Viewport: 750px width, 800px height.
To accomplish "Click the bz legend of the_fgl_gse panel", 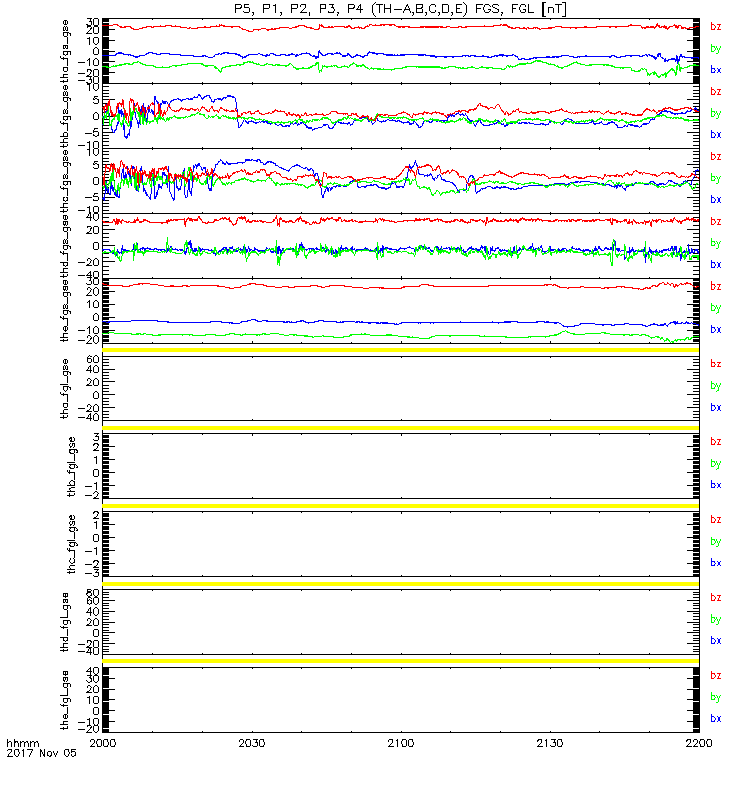I will pyautogui.click(x=716, y=676).
